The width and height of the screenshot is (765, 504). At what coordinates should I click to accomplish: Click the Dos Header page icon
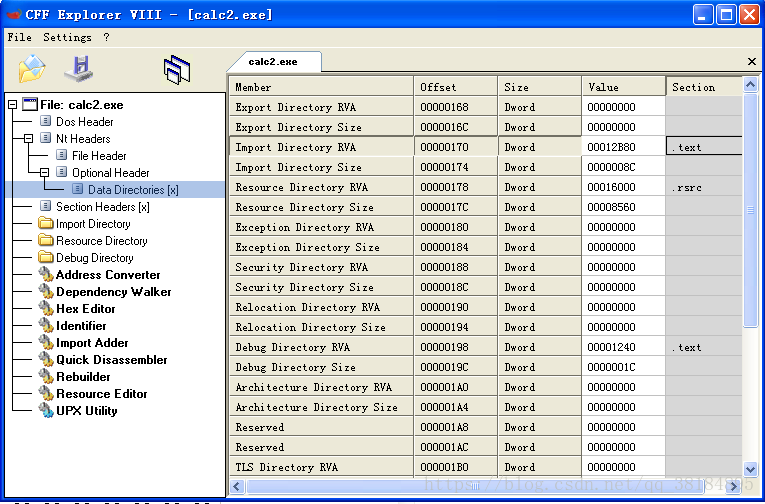click(x=45, y=121)
